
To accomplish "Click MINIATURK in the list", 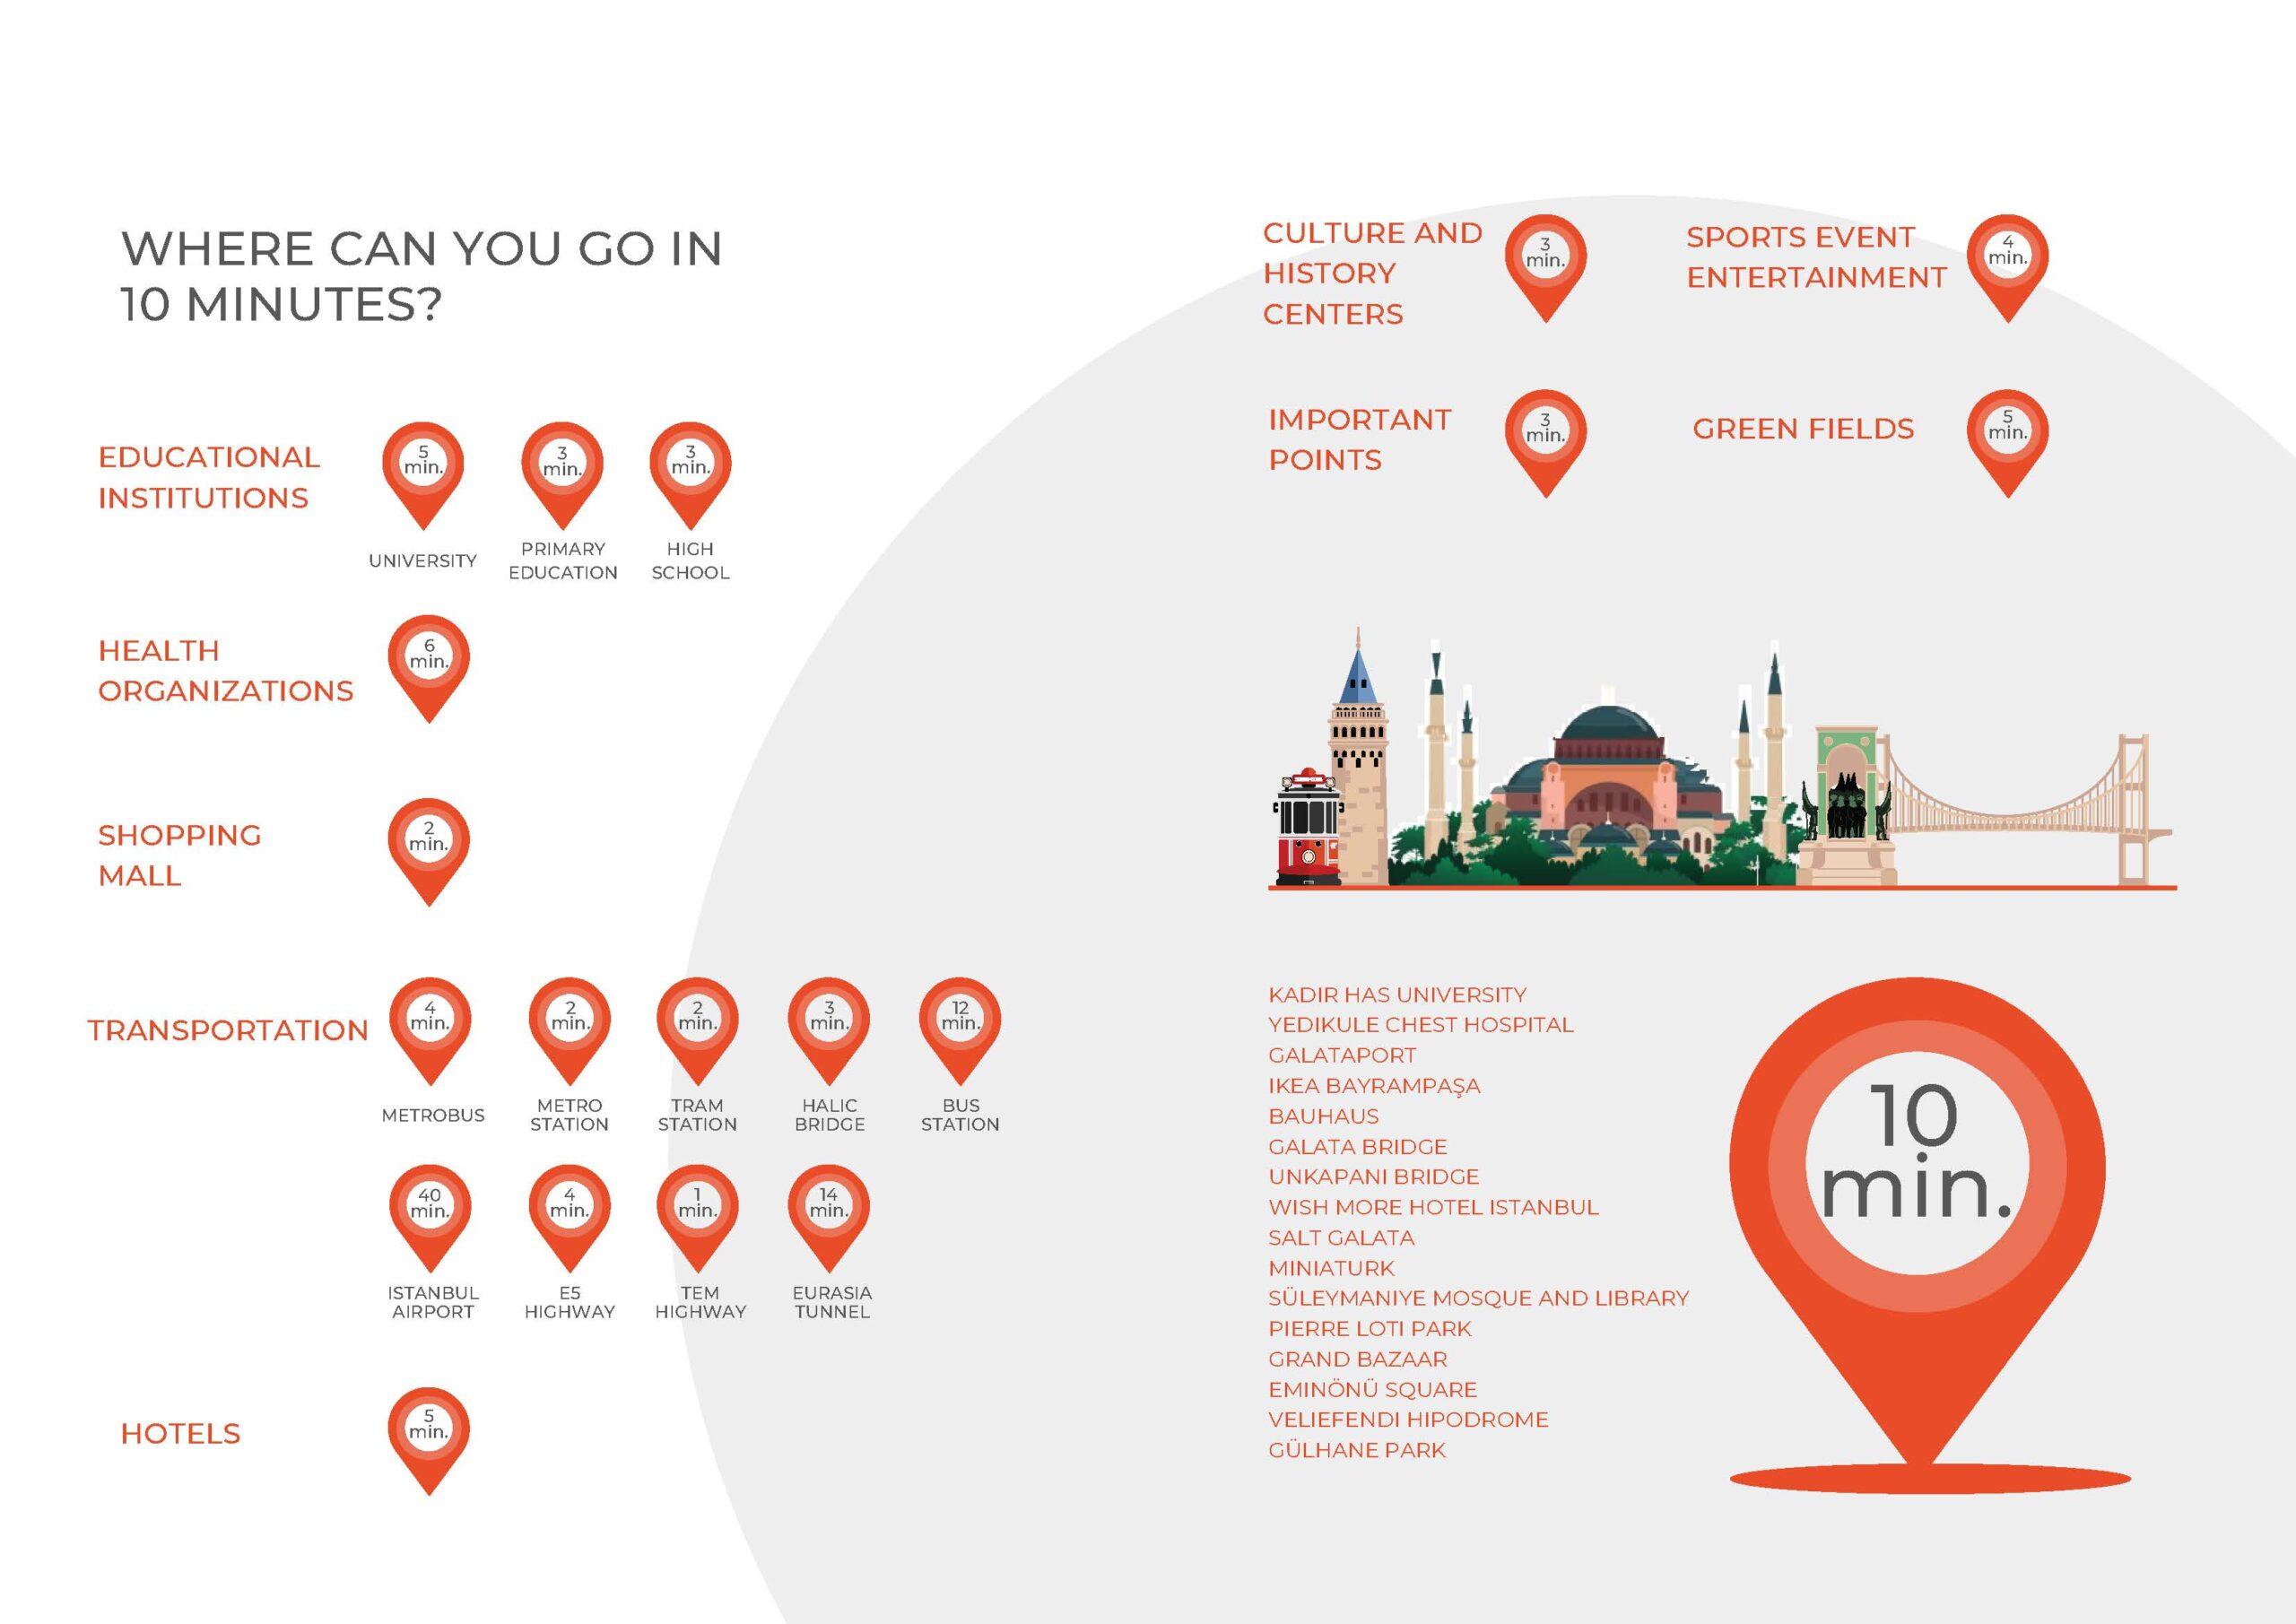I will [x=1331, y=1268].
